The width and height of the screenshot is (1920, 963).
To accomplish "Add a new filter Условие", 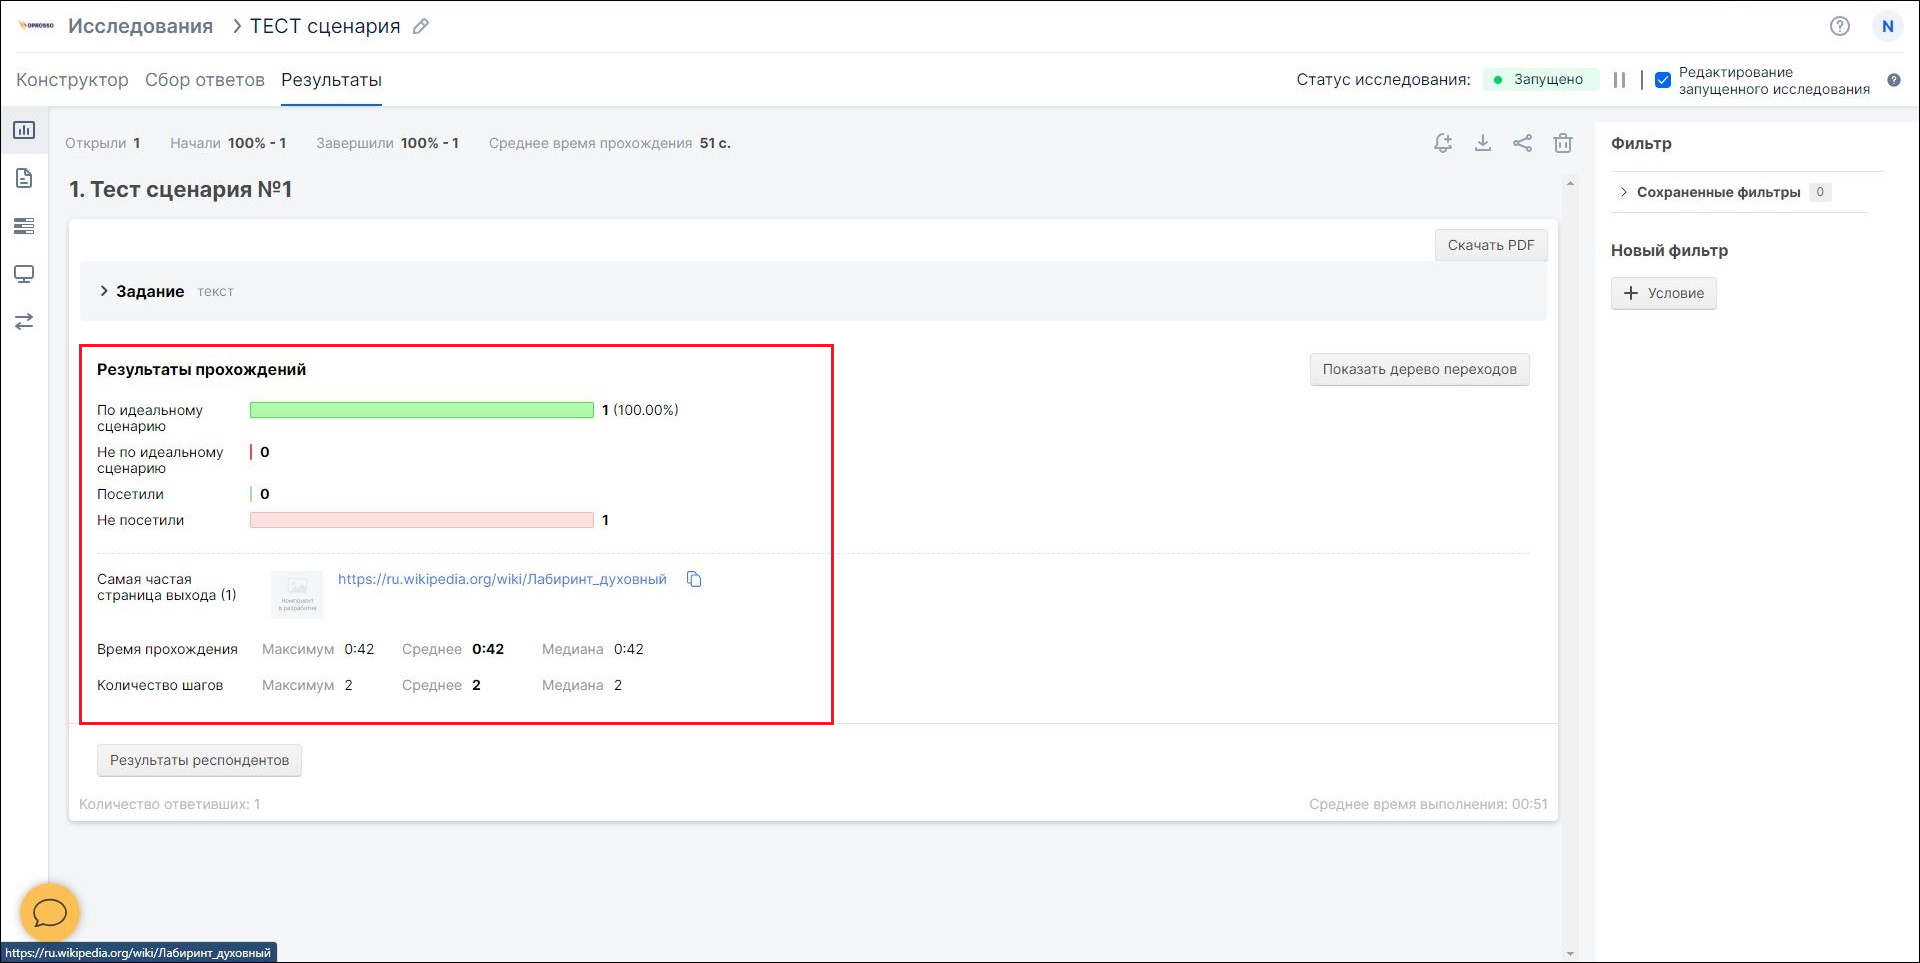I will 1663,293.
